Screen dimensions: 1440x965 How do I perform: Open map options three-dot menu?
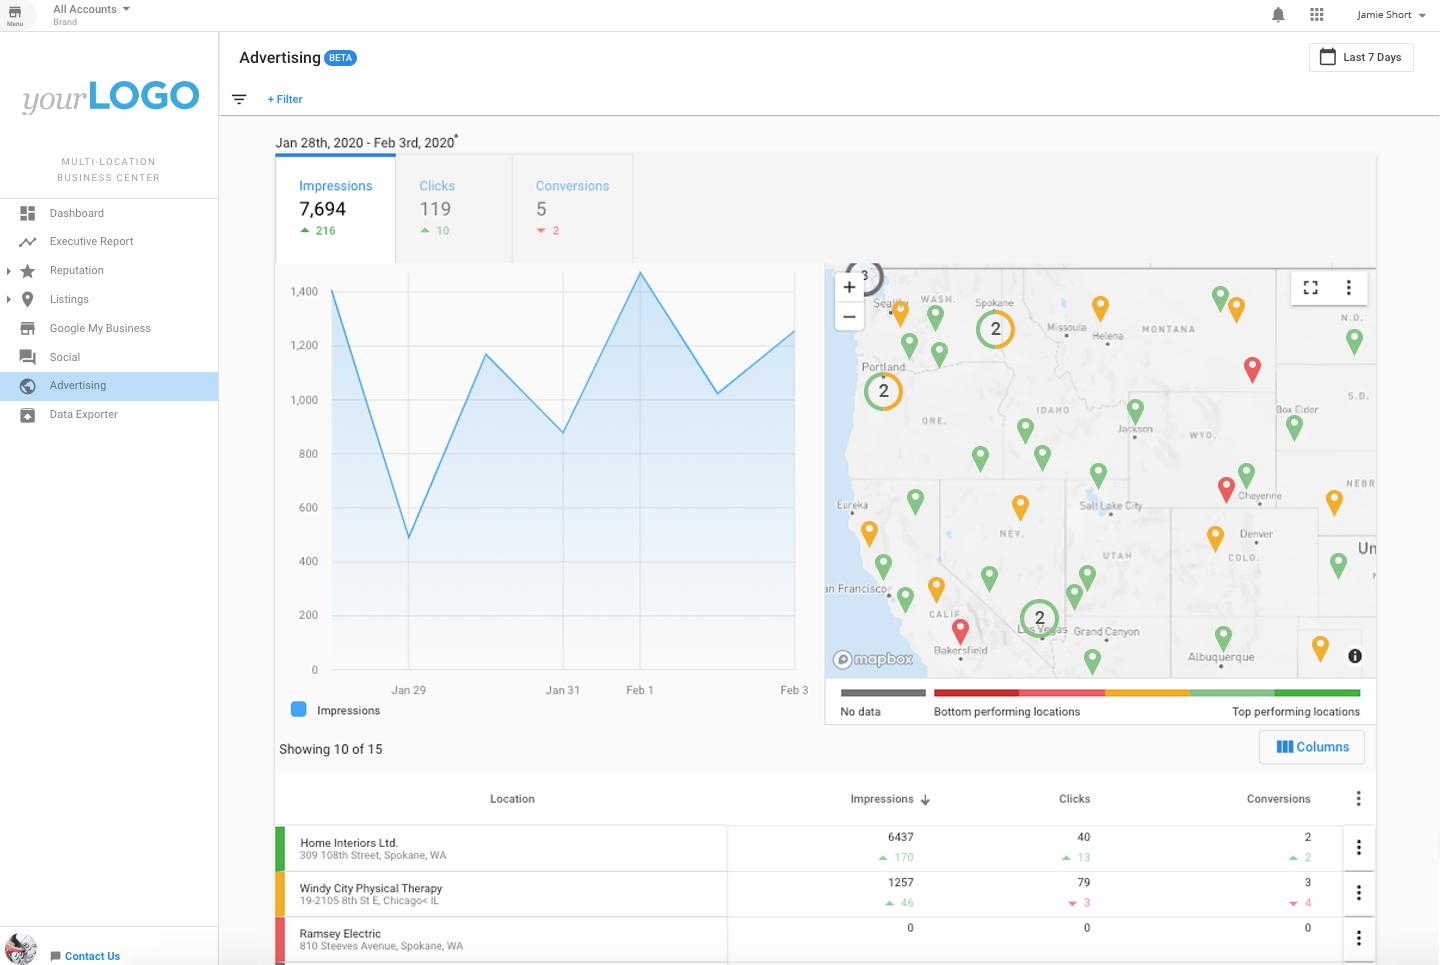(x=1349, y=288)
